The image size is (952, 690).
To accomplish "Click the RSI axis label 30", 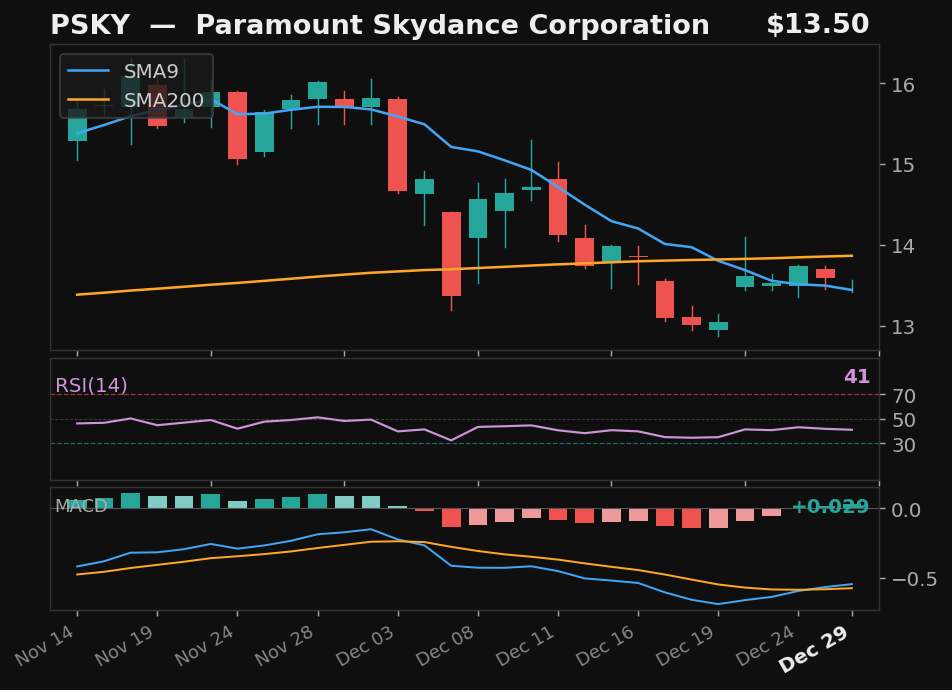I will tap(903, 445).
